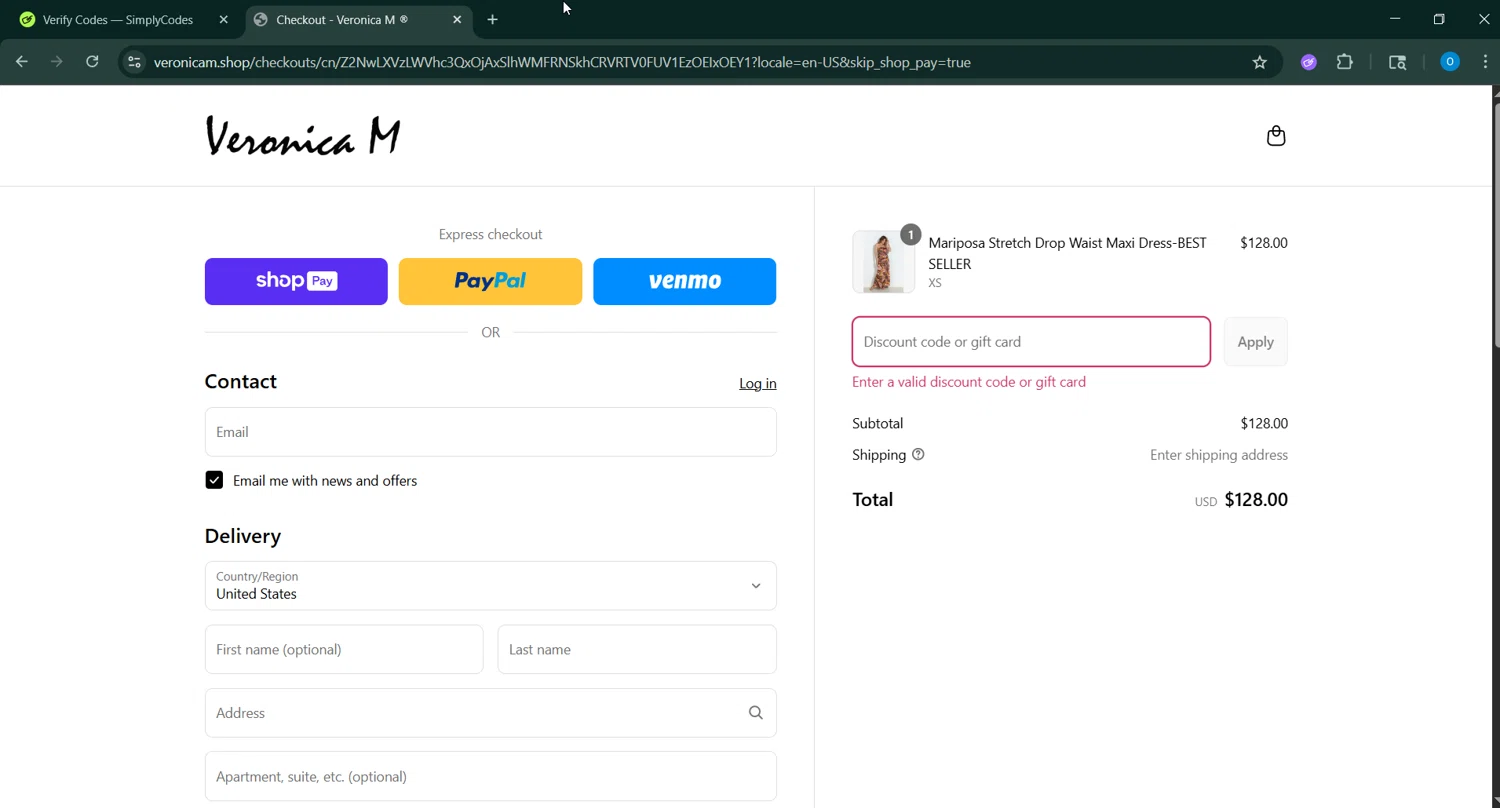Click the XS size label
Viewport: 1500px width, 808px height.
pyautogui.click(x=935, y=283)
